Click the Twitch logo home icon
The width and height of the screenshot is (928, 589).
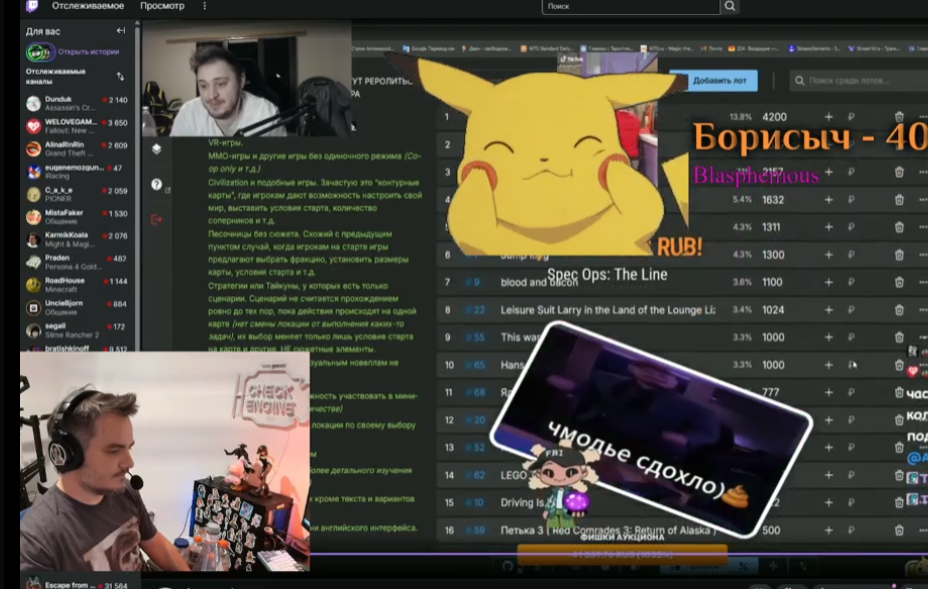point(32,6)
